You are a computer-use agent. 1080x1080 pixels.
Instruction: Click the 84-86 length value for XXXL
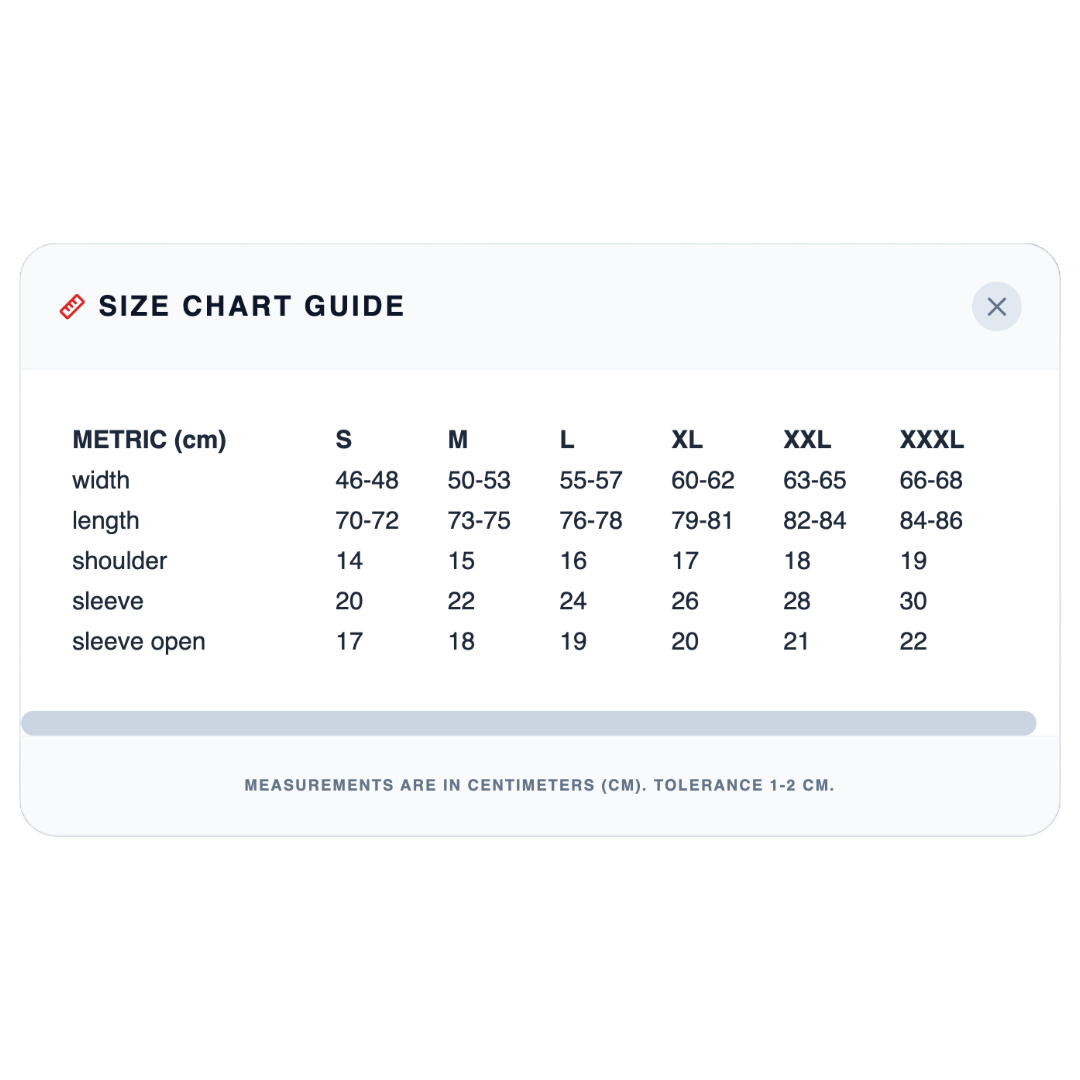(x=931, y=521)
